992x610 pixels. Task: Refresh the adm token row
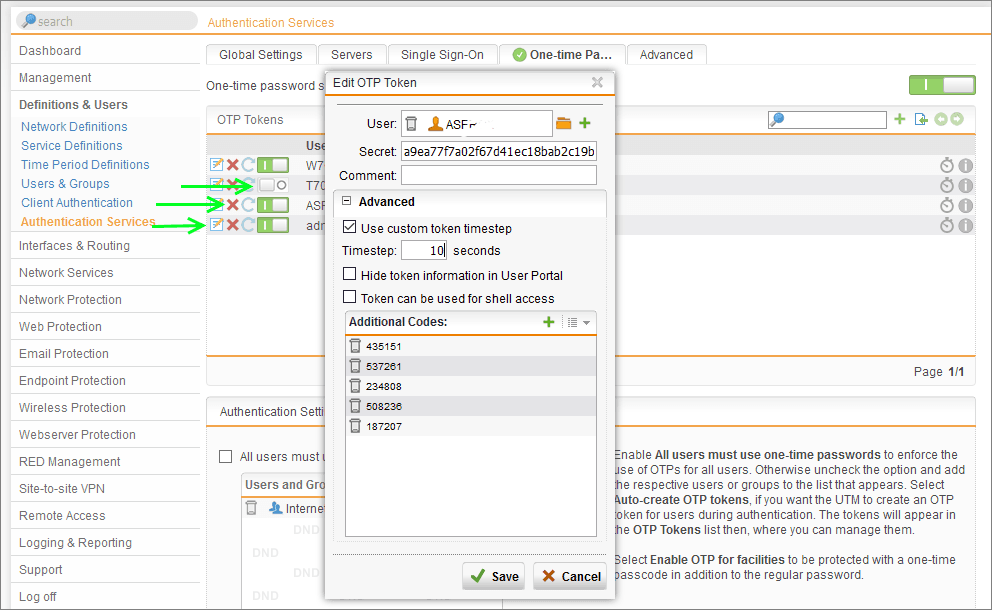(x=248, y=225)
